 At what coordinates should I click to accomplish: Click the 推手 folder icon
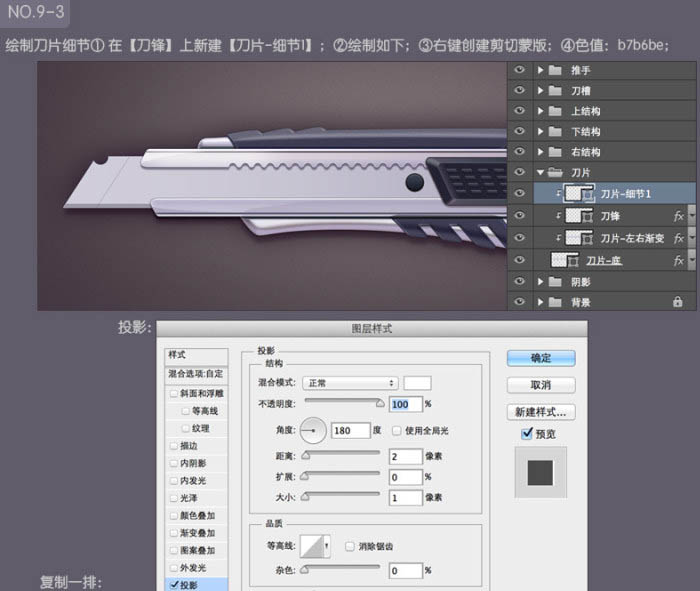[555, 70]
